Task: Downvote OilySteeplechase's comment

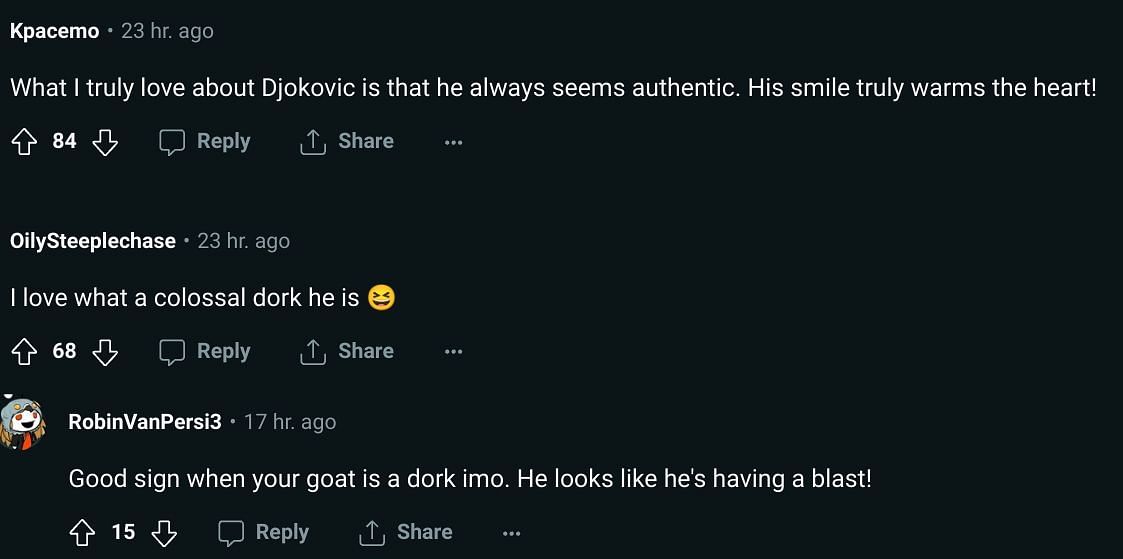Action: 105,352
